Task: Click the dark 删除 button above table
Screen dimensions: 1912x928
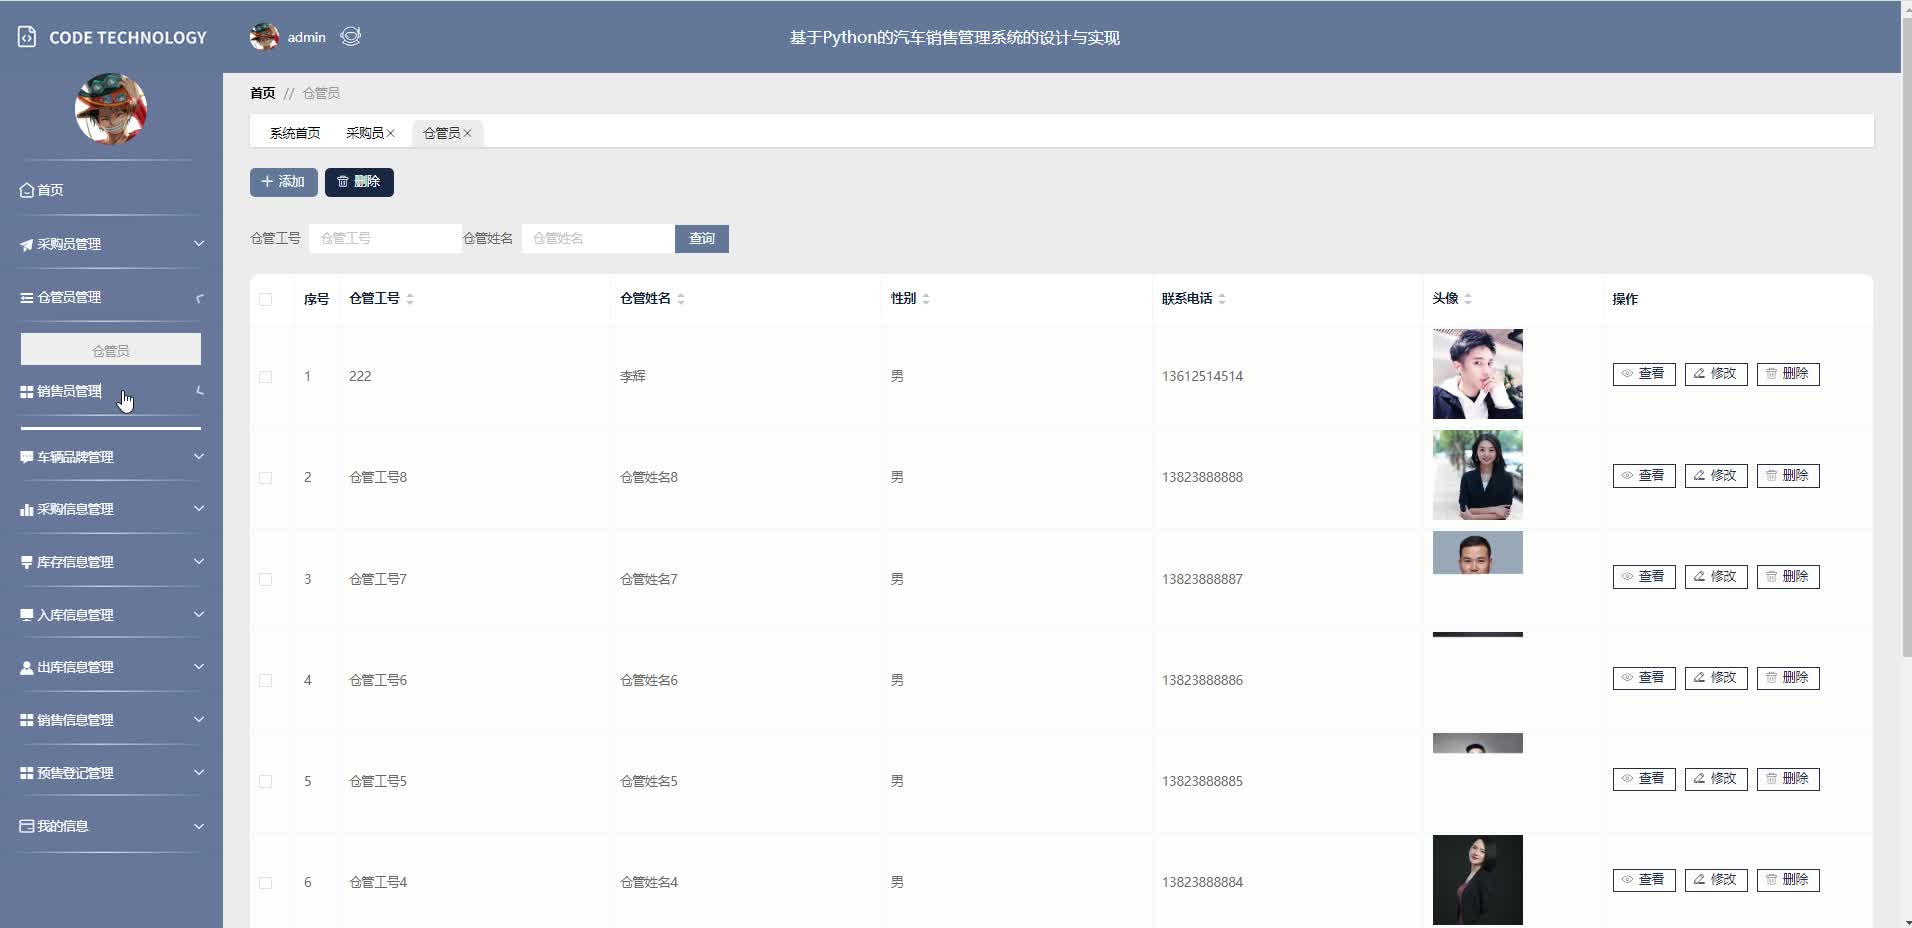Action: pos(359,182)
